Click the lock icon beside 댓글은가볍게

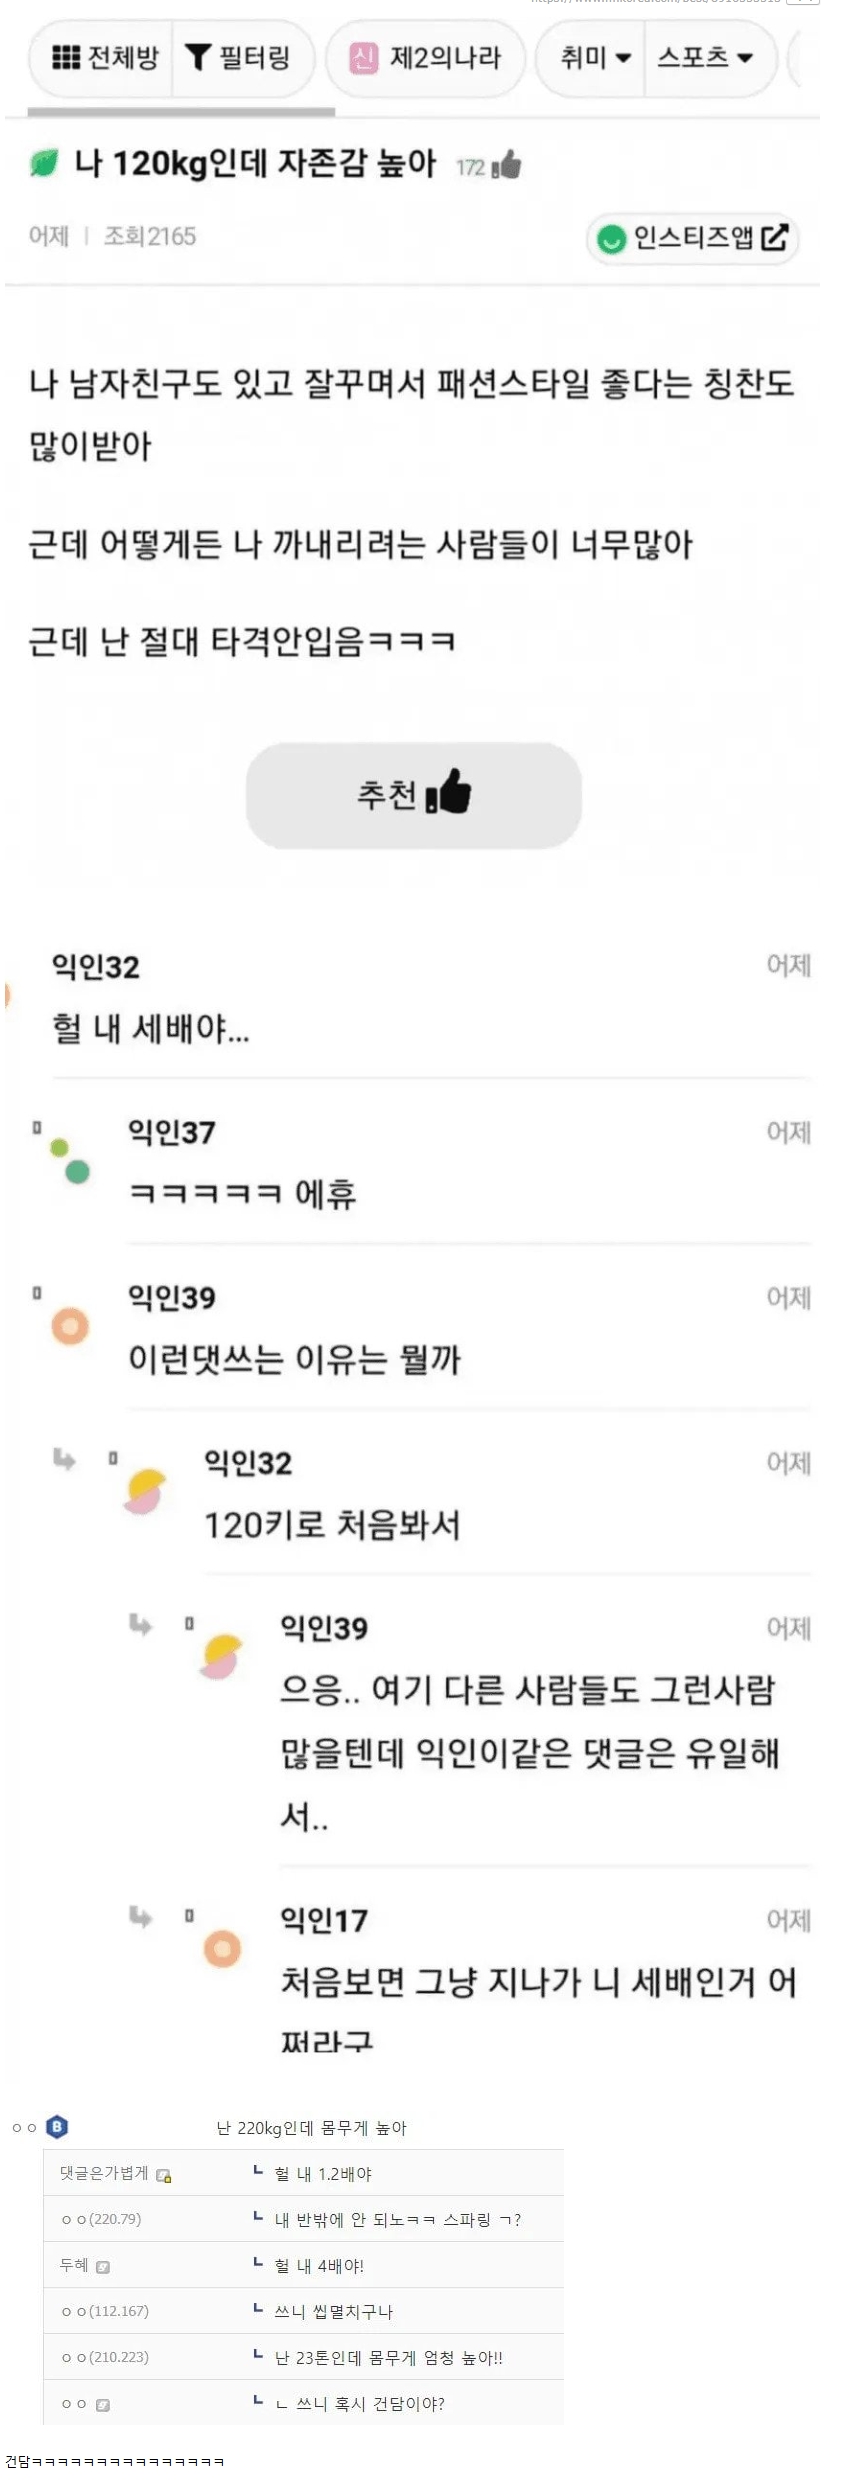tap(164, 2174)
